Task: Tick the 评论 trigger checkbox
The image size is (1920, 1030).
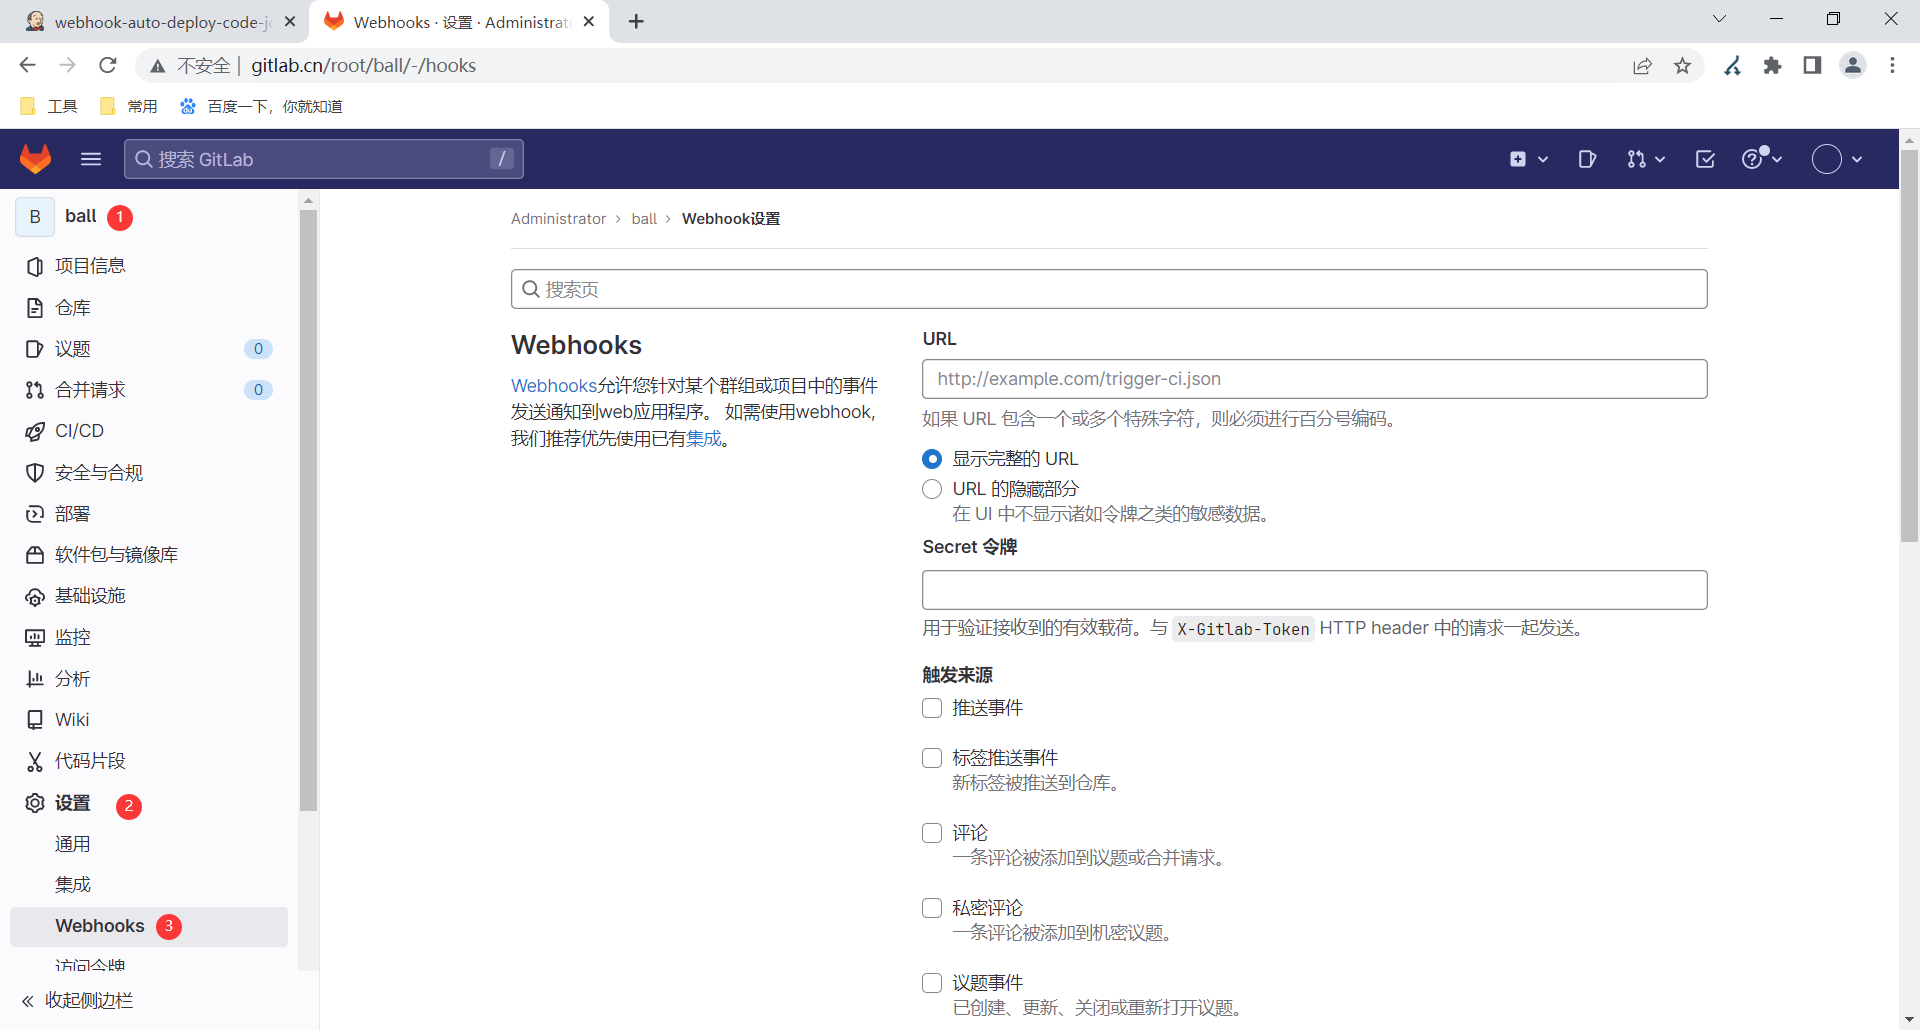Action: (x=932, y=833)
